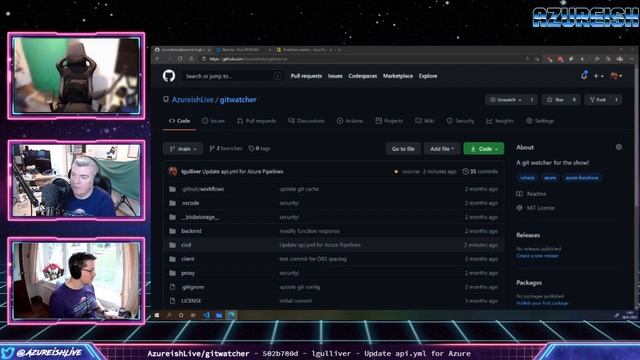Open the __blobstorage__ folder
Viewport: 640px width, 360px height.
[200, 217]
